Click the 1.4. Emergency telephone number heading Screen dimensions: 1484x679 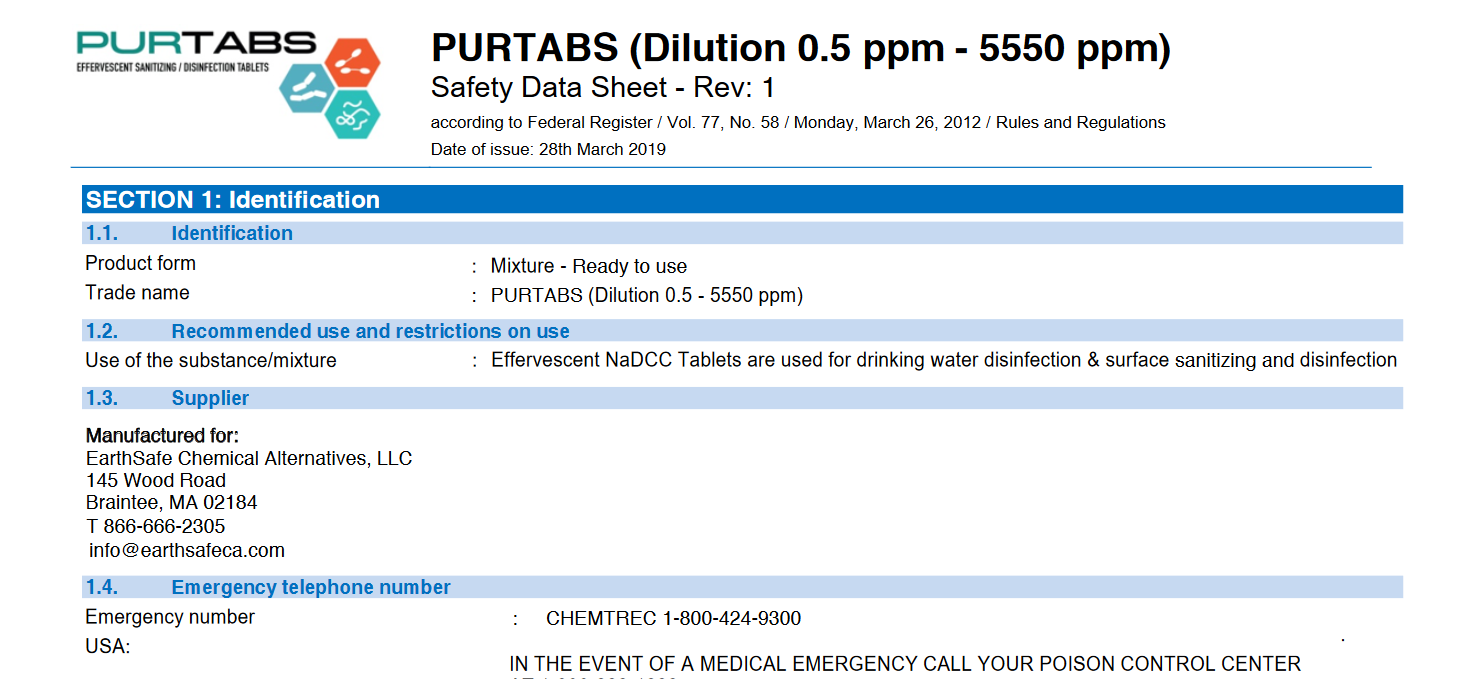[x=311, y=587]
